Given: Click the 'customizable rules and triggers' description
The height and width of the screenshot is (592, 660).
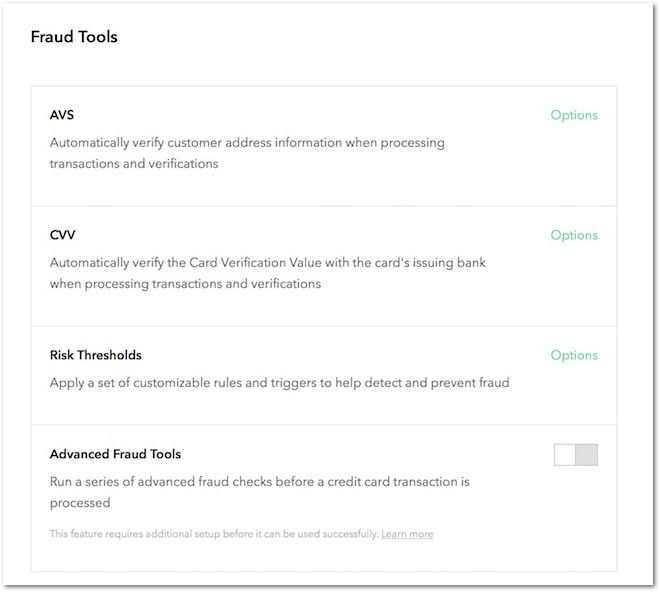Looking at the screenshot, I should (279, 383).
